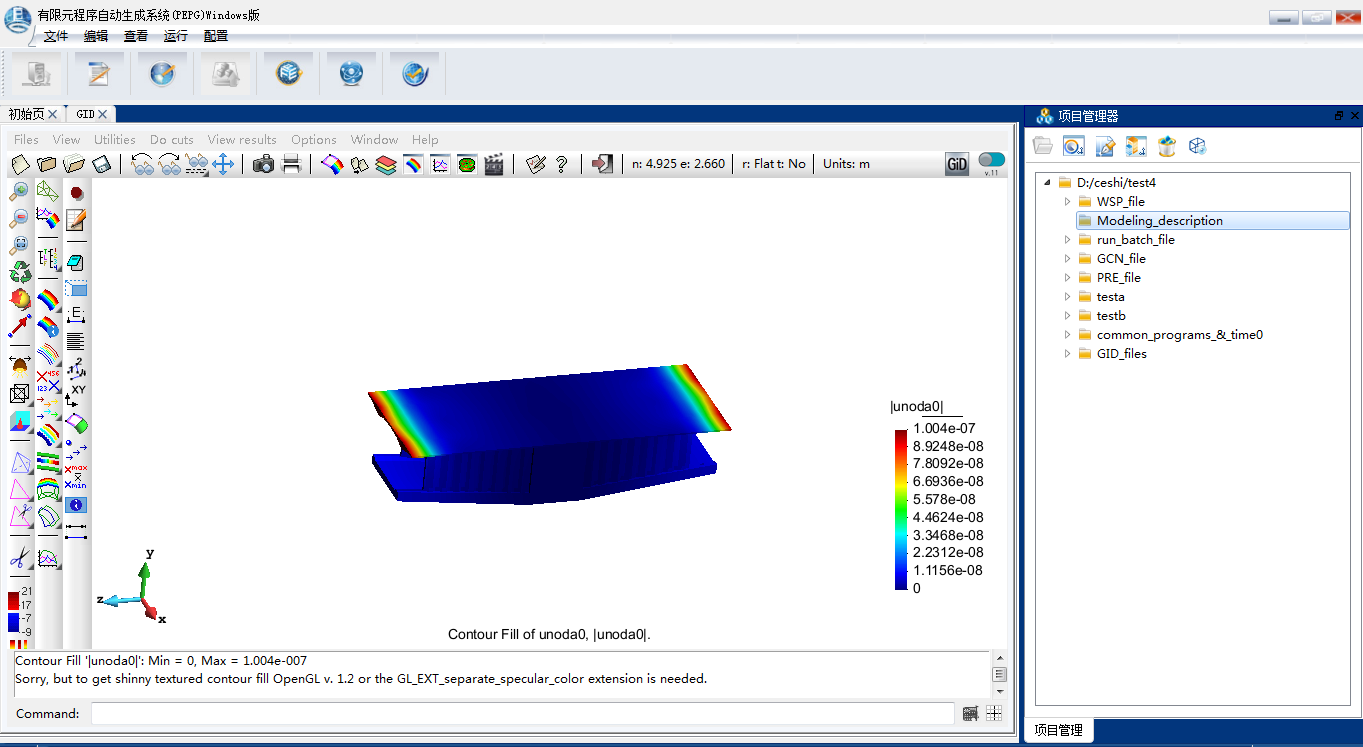Click the notepad with pencil icon
The width and height of the screenshot is (1363, 747).
coord(76,219)
